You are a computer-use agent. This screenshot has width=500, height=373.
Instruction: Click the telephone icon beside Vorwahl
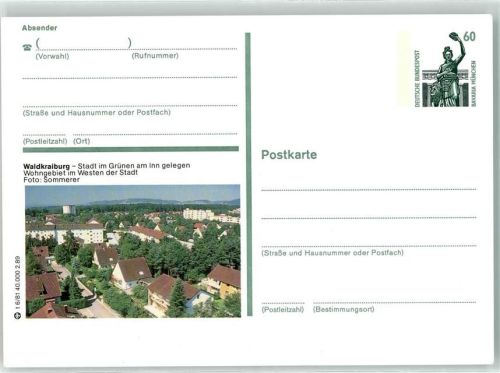click(x=27, y=47)
